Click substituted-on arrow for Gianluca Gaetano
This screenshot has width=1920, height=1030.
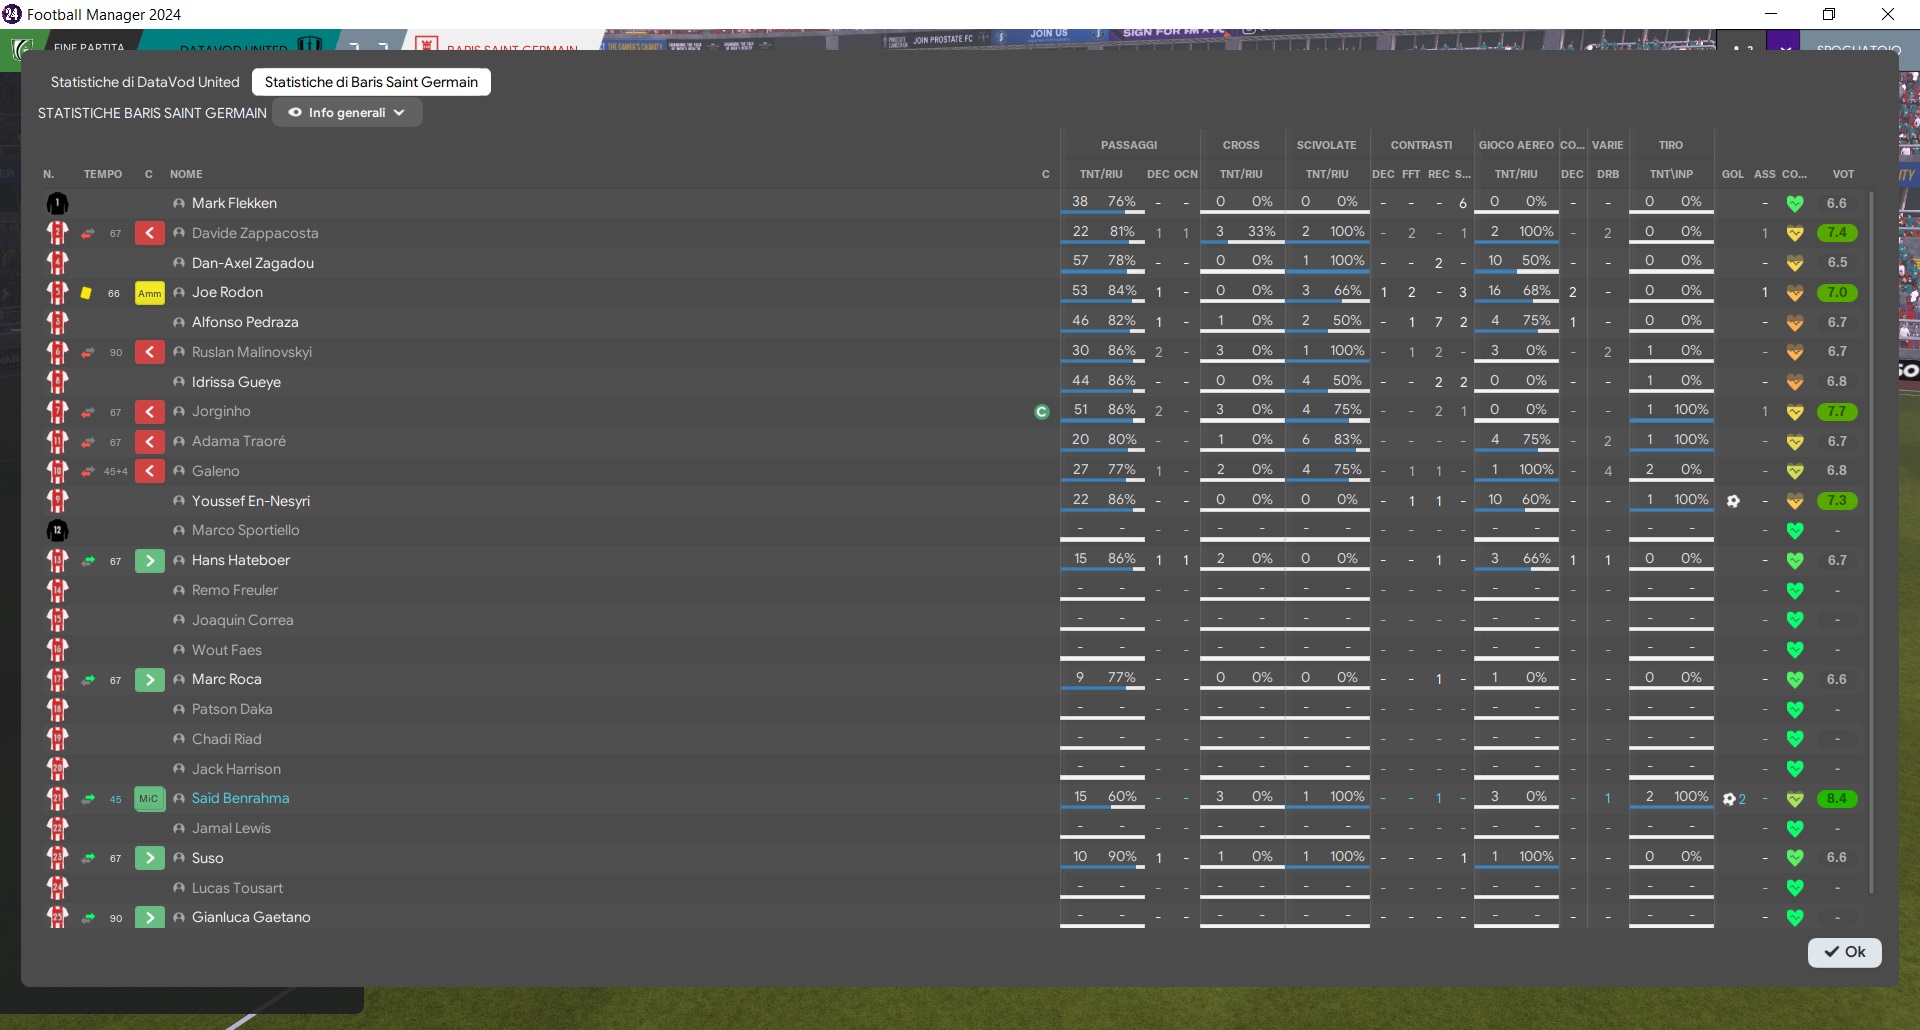pyautogui.click(x=149, y=917)
